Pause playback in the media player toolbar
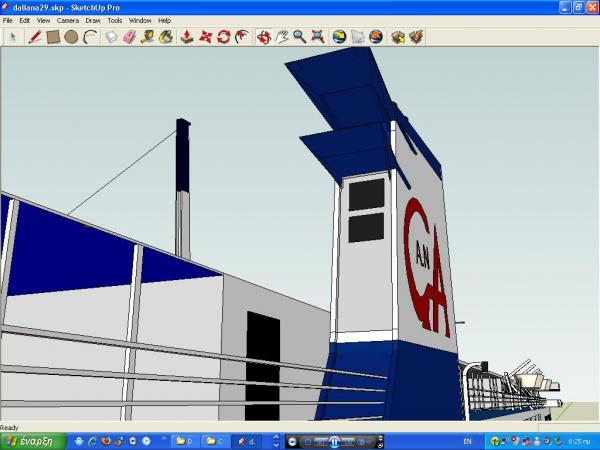 coord(334,442)
